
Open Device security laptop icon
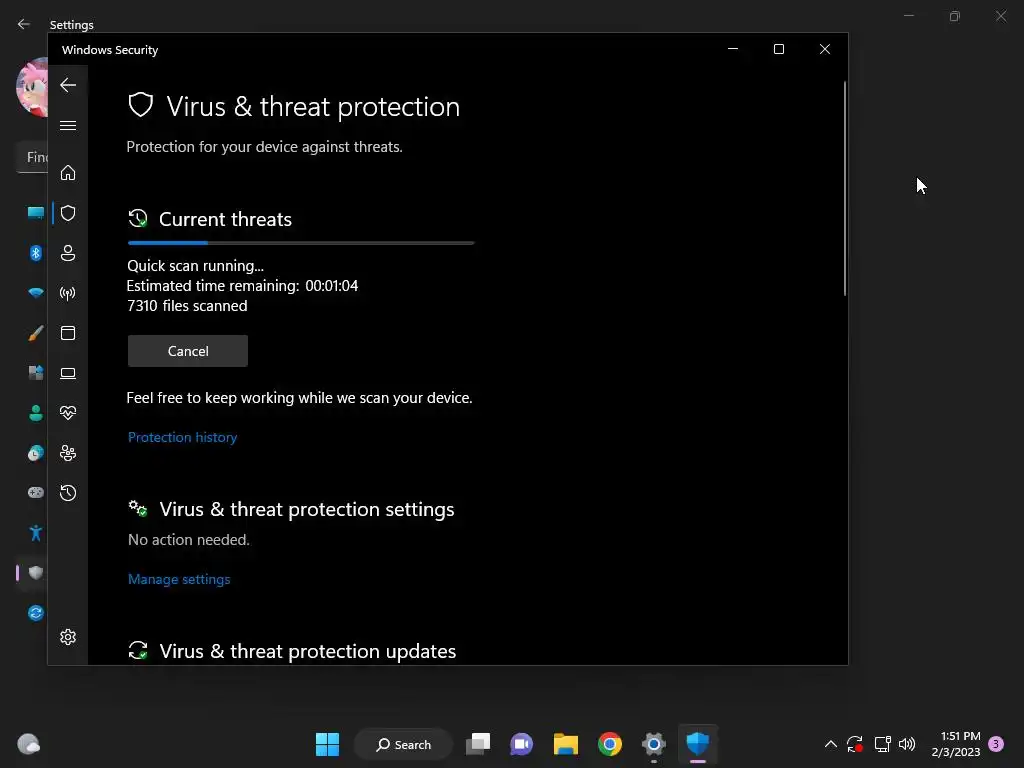68,373
